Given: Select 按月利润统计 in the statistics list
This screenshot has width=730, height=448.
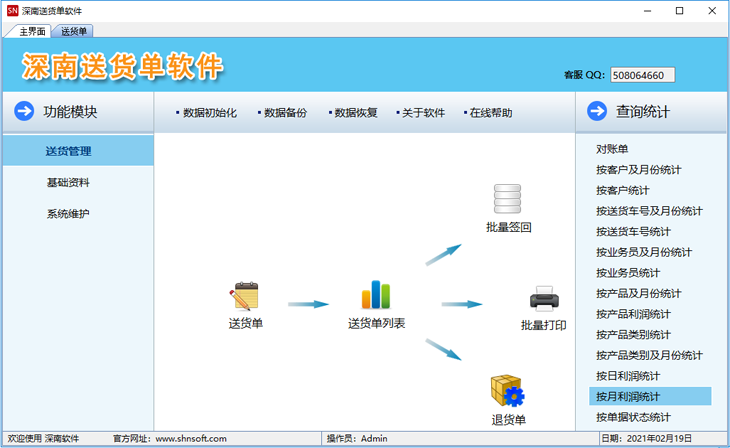Looking at the screenshot, I should [628, 397].
